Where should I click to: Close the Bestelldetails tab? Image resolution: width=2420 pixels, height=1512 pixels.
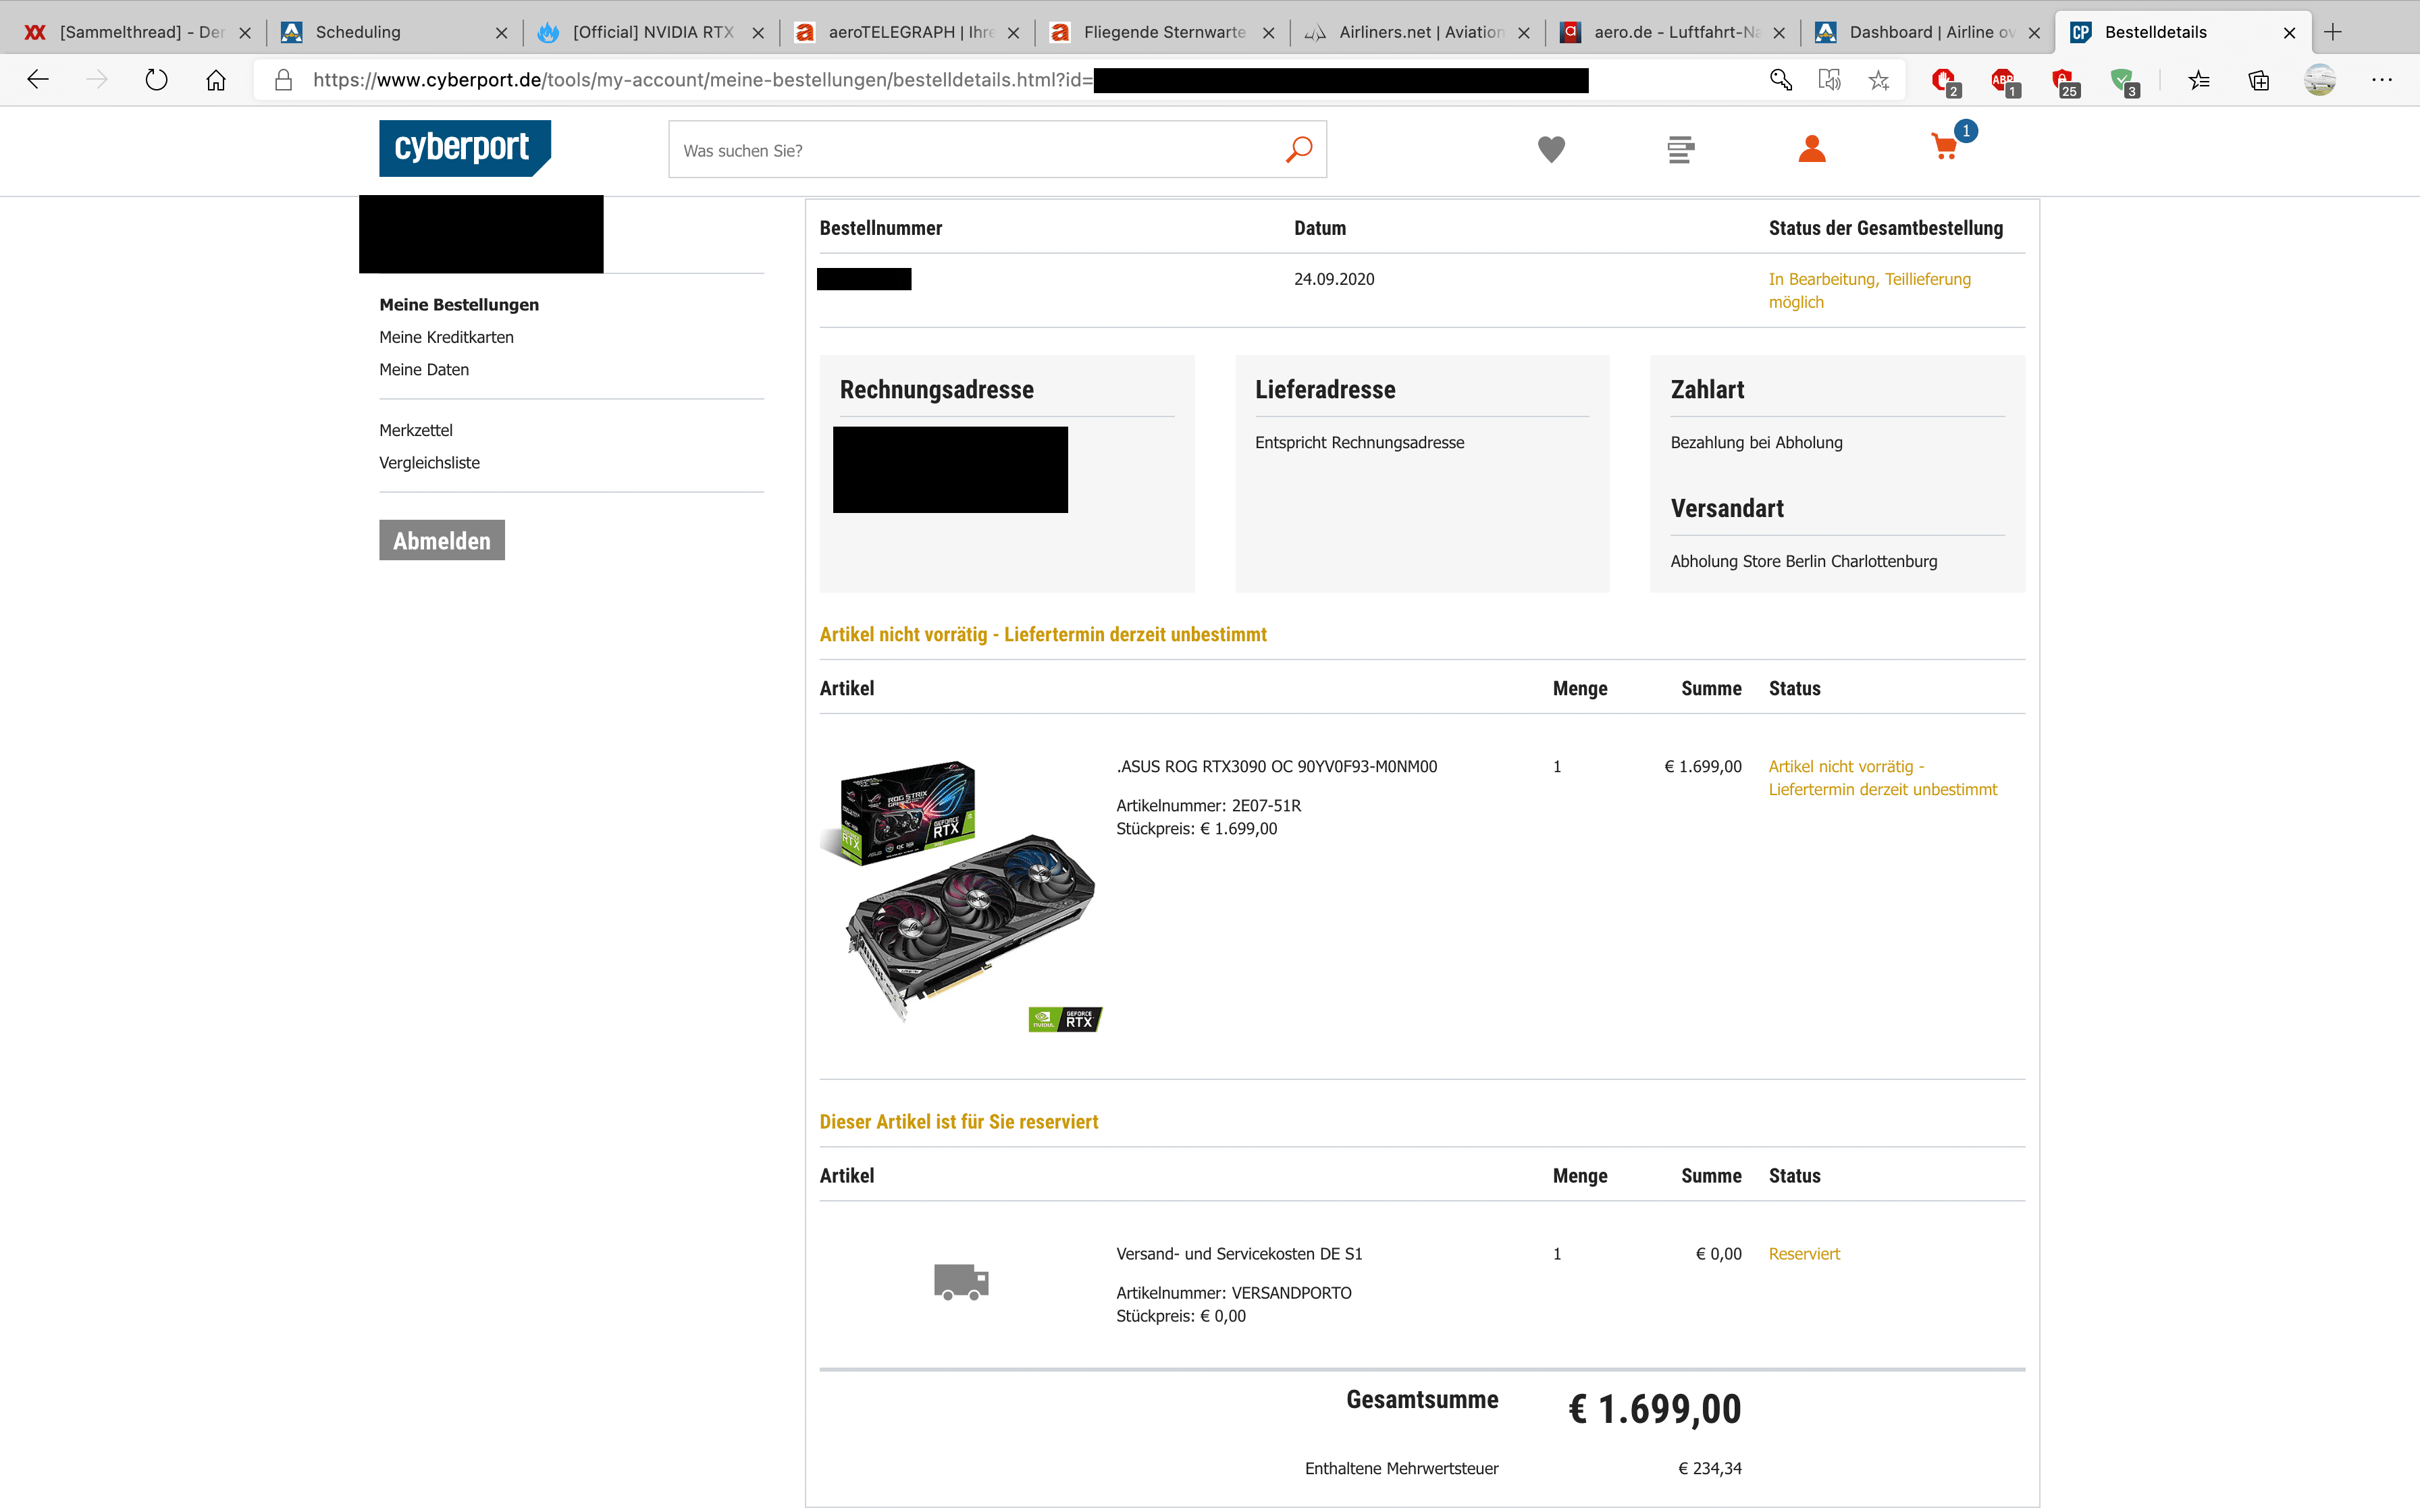pos(2290,33)
